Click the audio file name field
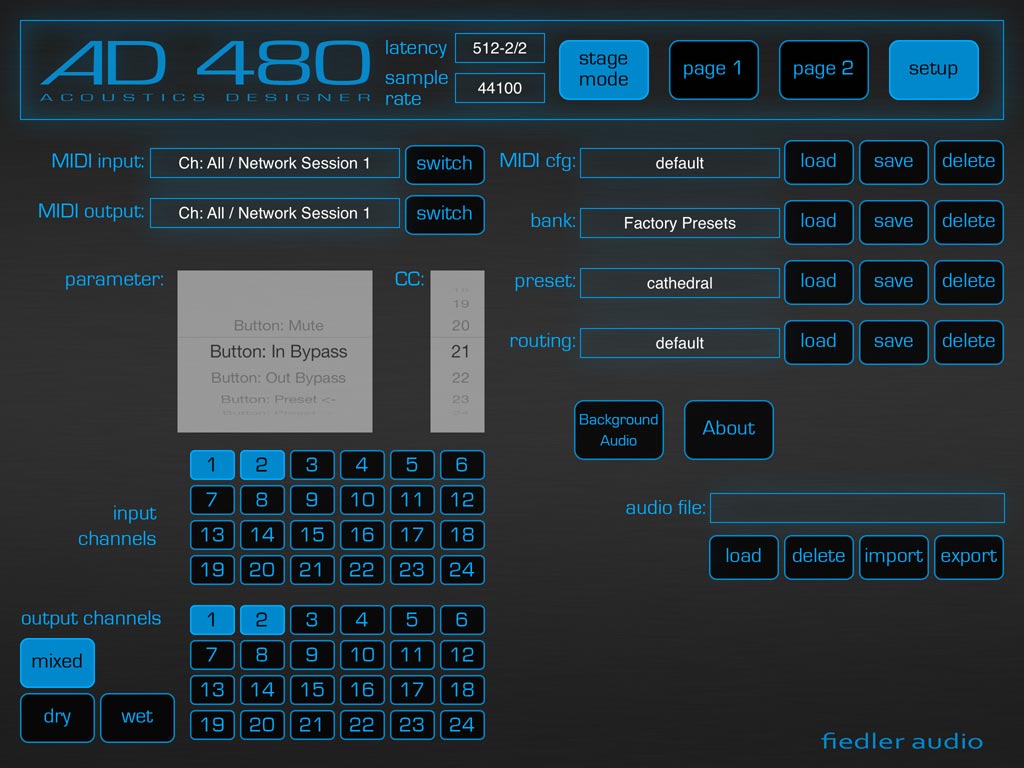Viewport: 1024px width, 768px height. [x=857, y=508]
